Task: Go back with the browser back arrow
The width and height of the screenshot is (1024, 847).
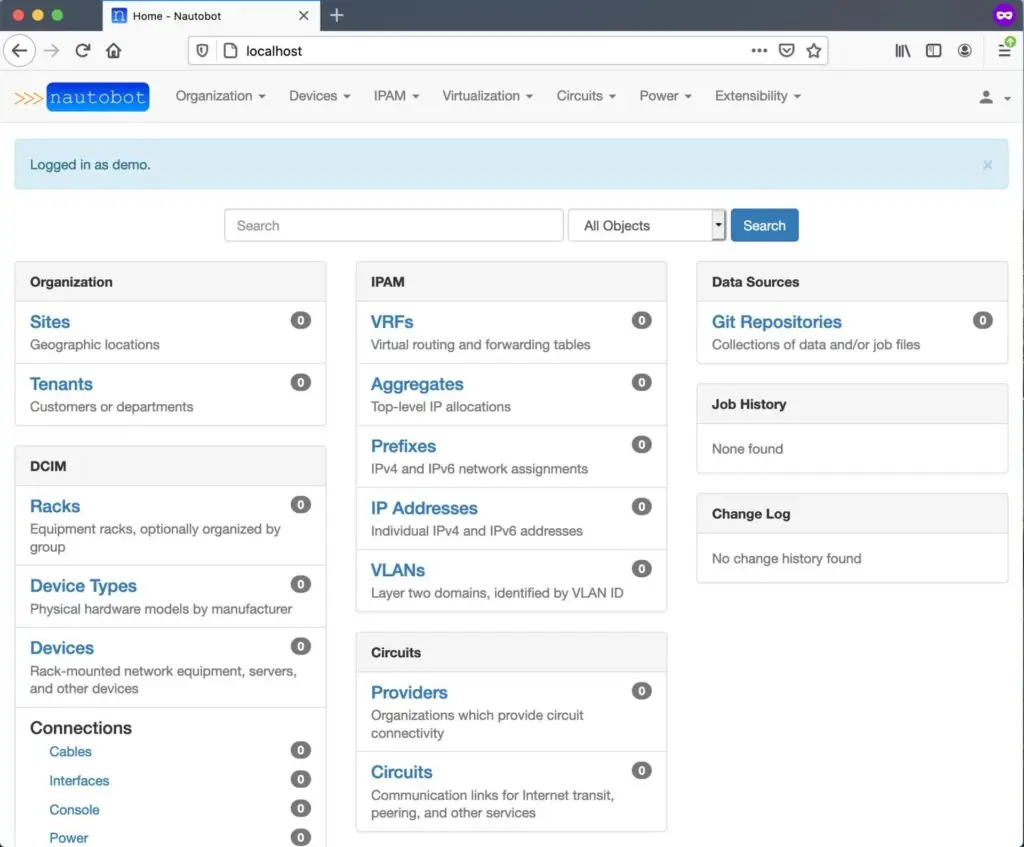Action: (x=20, y=50)
